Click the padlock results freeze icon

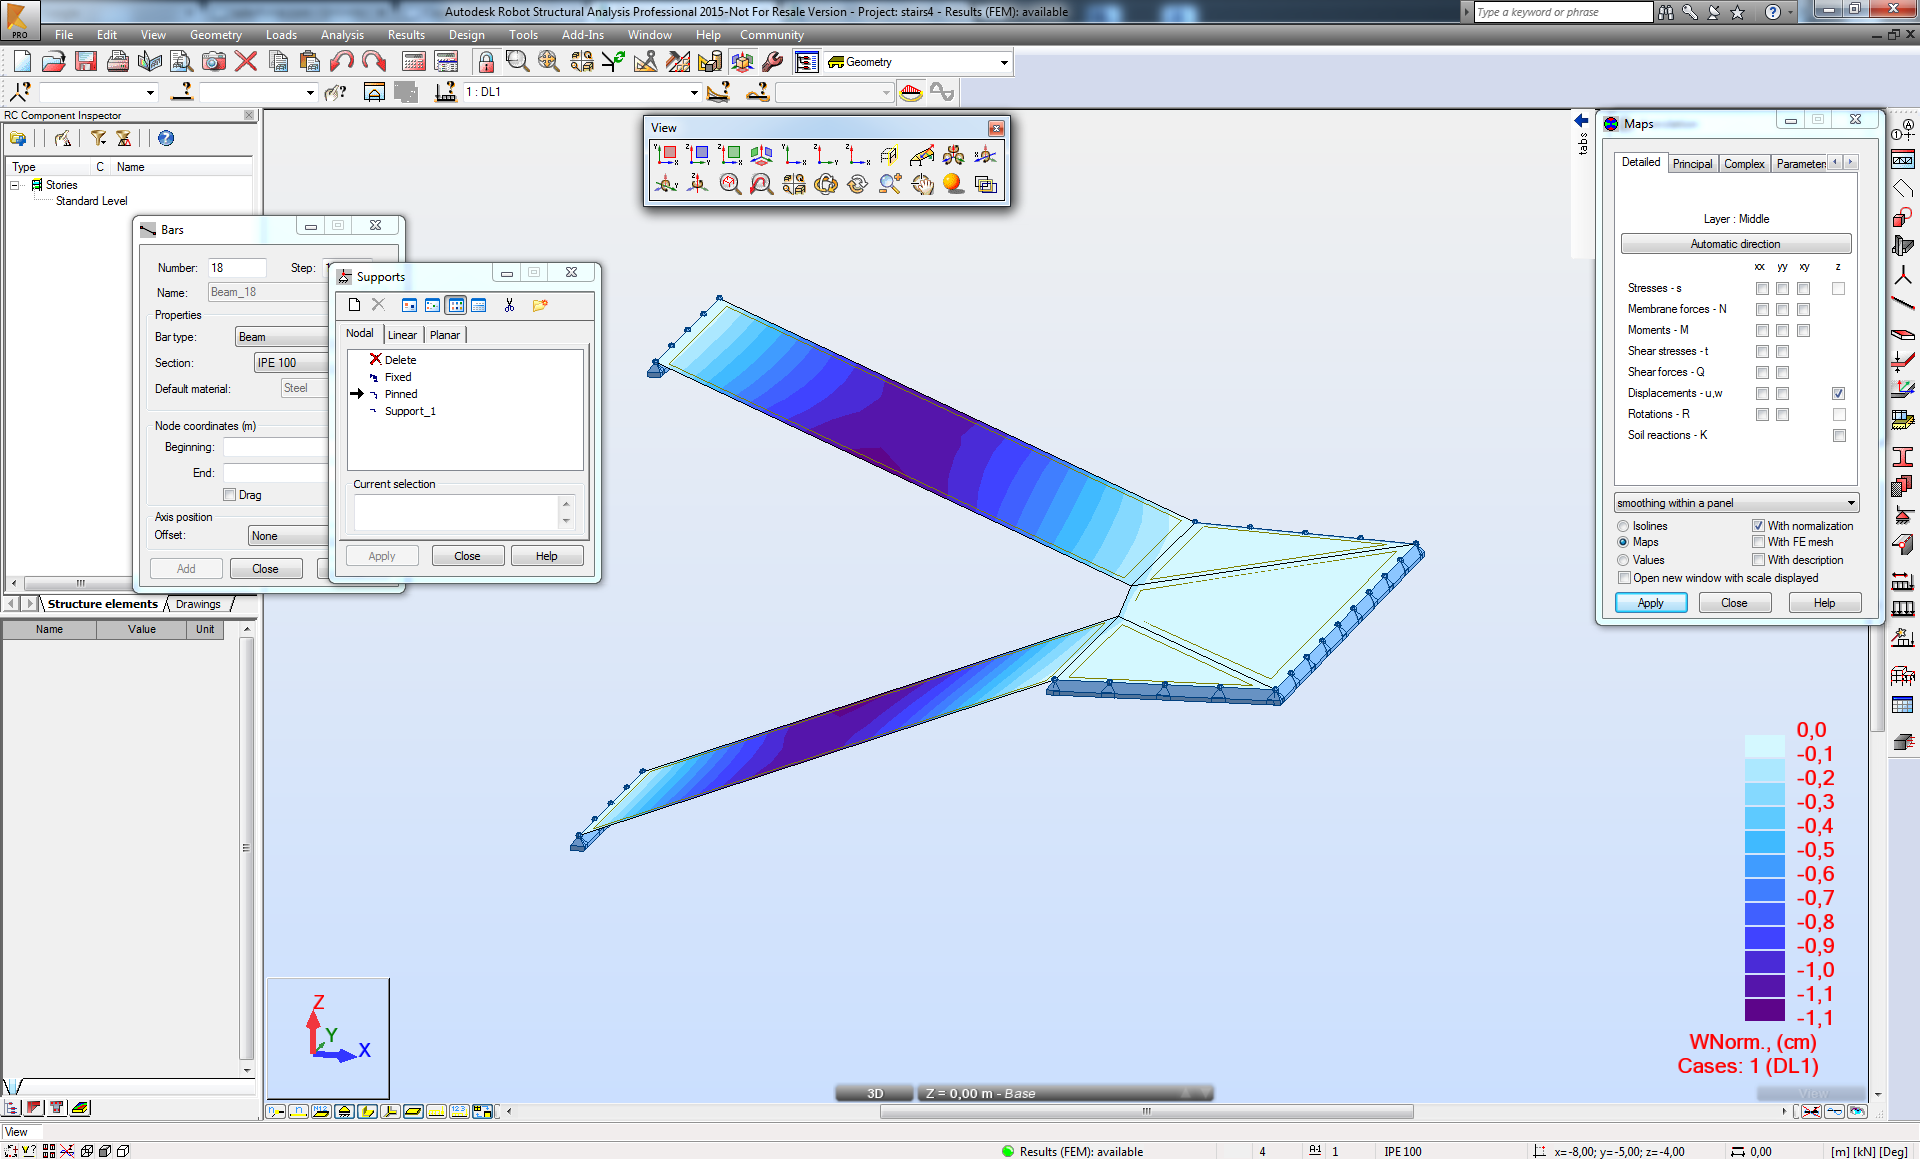pyautogui.click(x=486, y=62)
